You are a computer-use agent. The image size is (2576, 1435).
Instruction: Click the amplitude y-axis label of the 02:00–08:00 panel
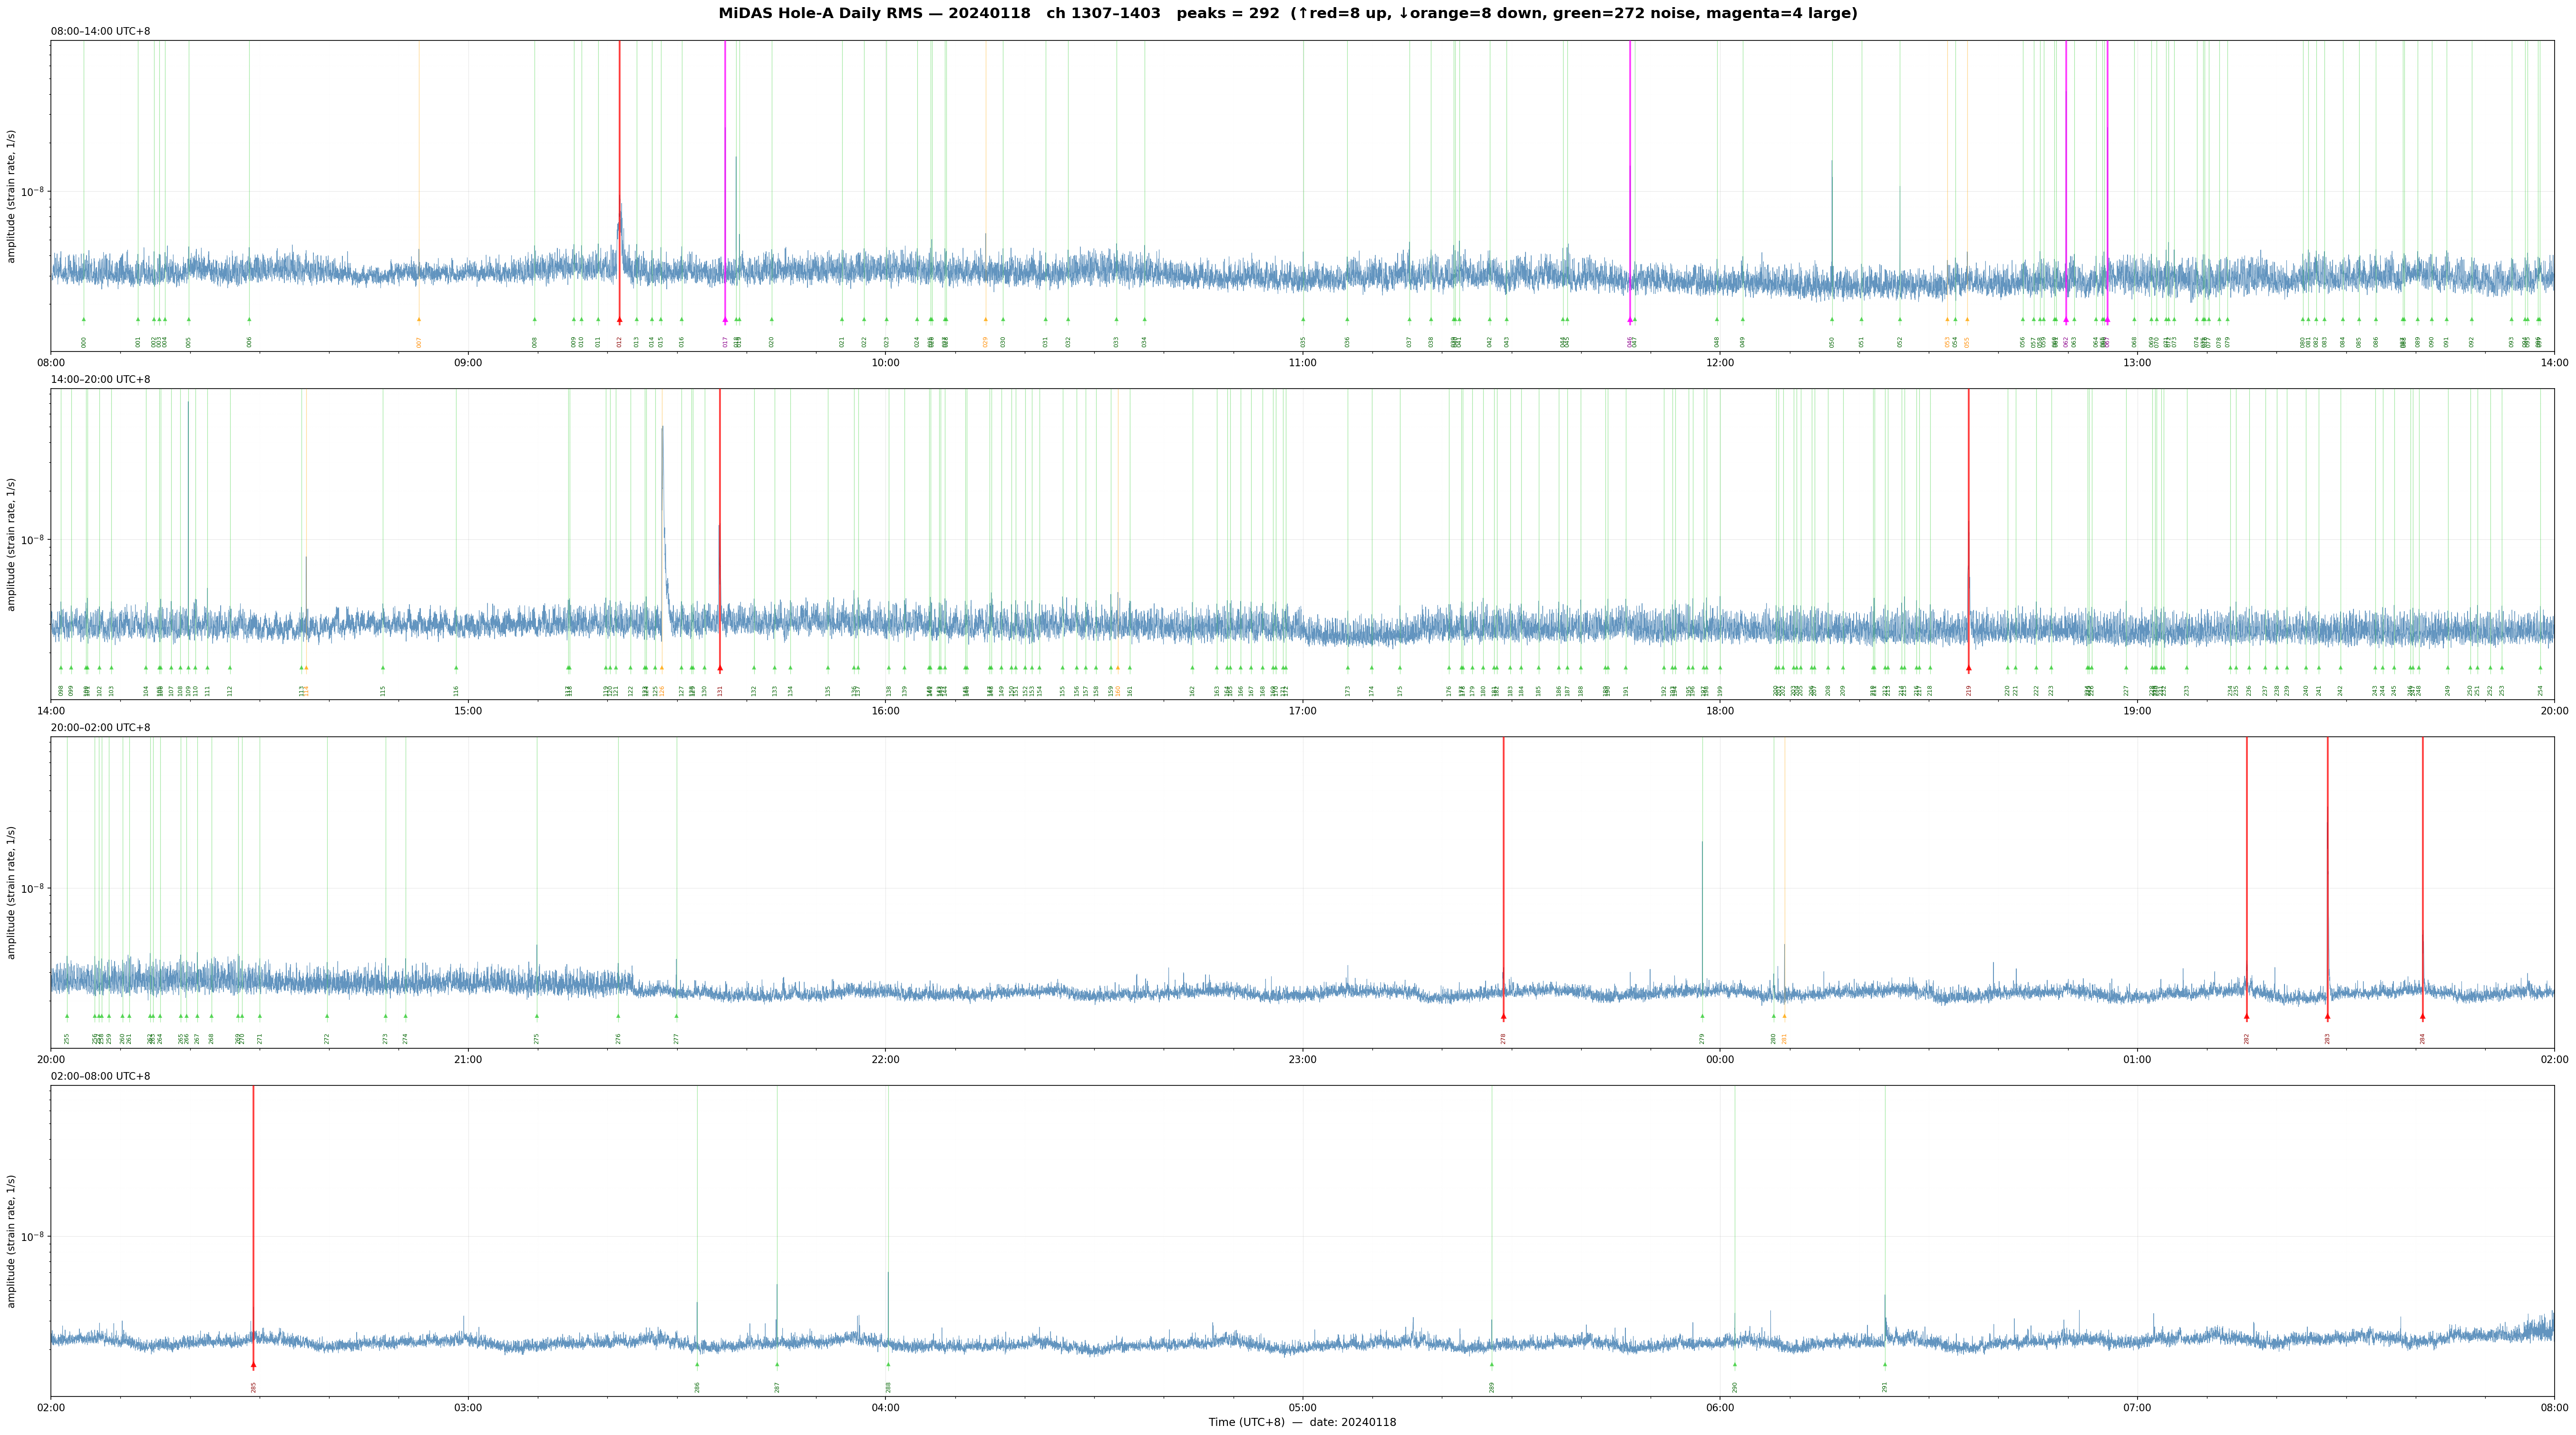[x=12, y=1241]
